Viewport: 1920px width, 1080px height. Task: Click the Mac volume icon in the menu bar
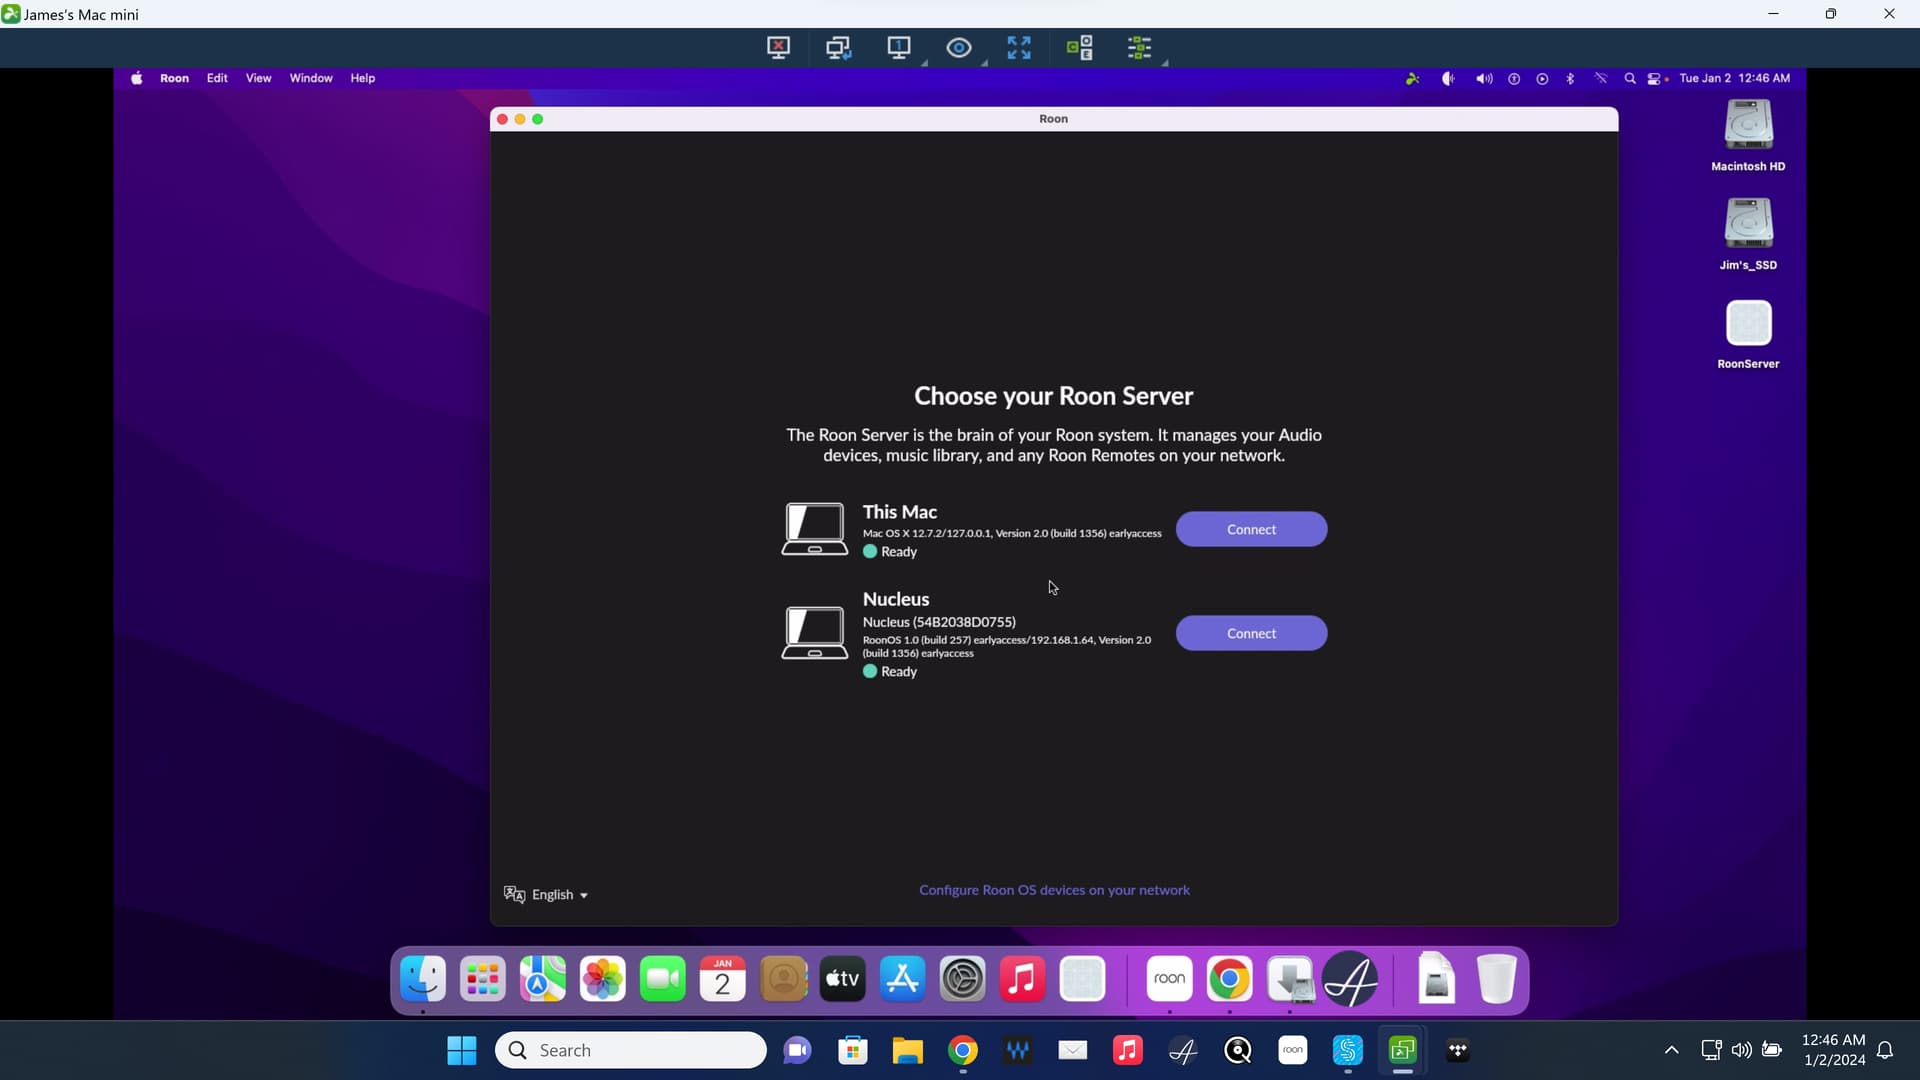coord(1484,78)
